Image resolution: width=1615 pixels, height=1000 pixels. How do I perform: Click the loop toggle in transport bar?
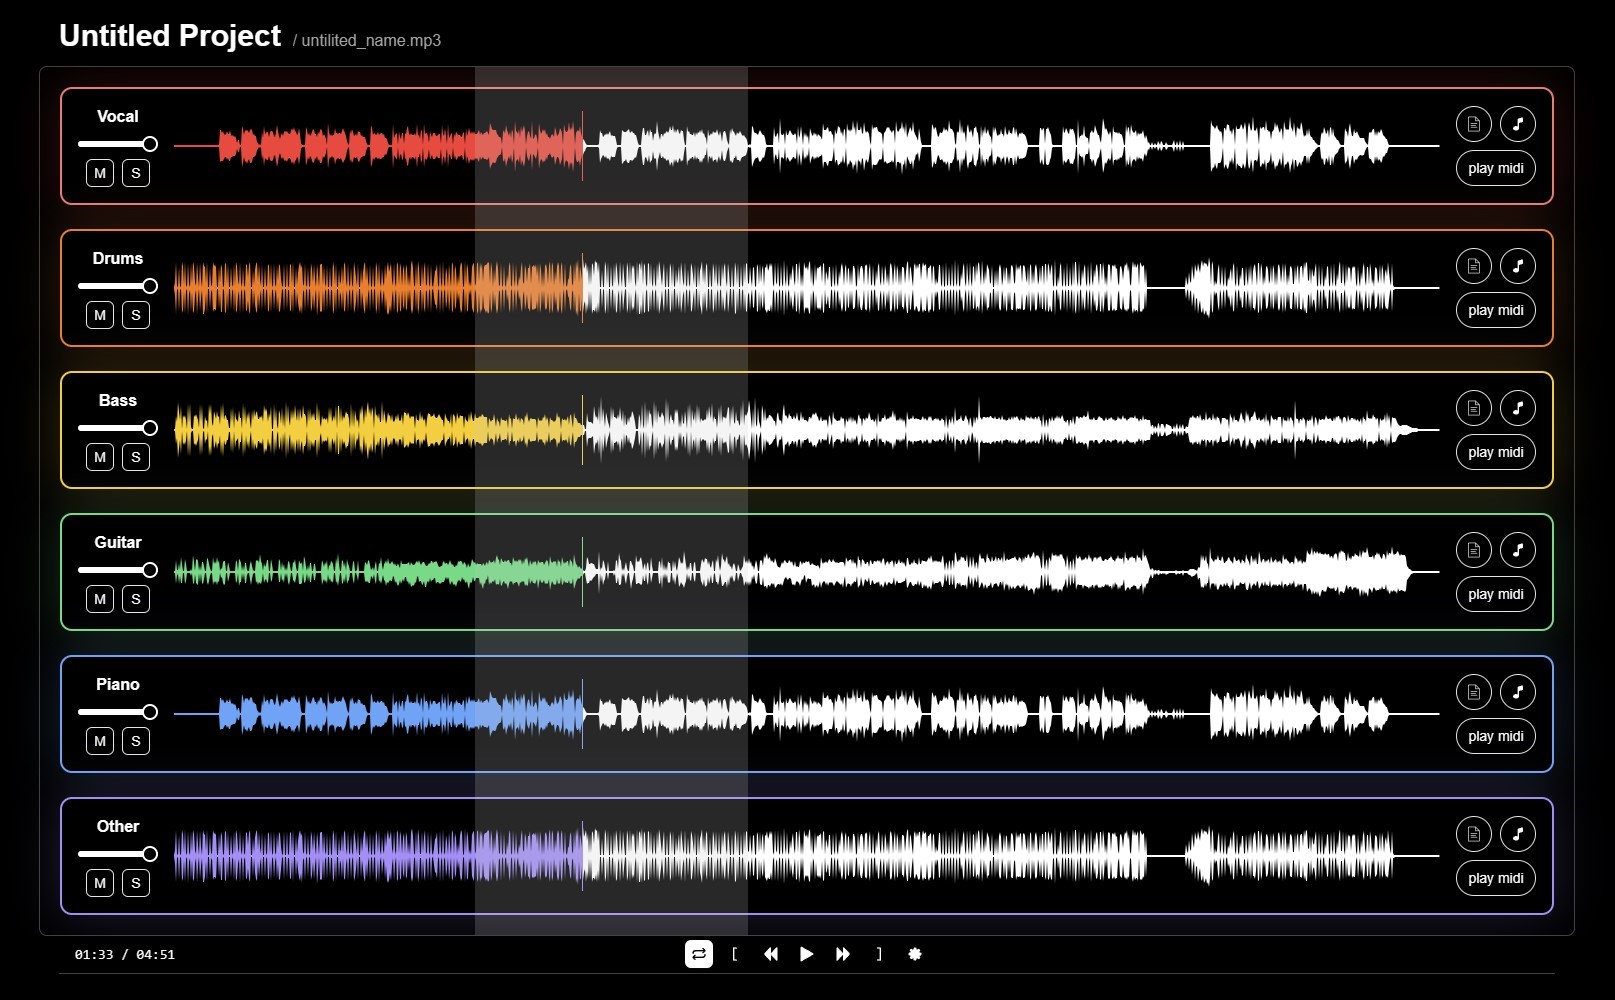pyautogui.click(x=698, y=954)
